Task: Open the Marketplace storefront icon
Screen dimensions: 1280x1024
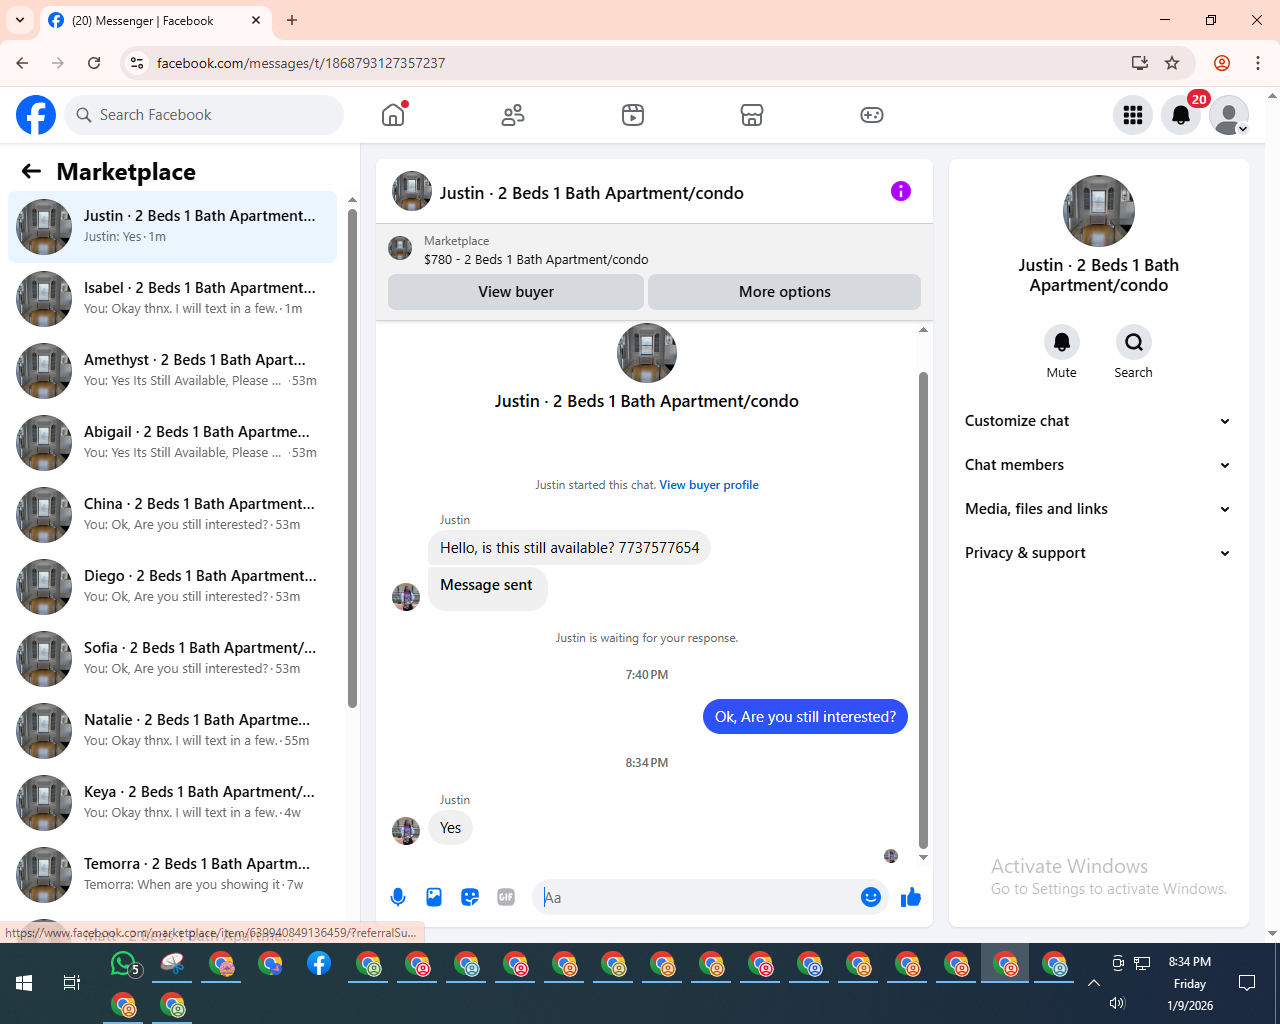Action: click(x=752, y=115)
